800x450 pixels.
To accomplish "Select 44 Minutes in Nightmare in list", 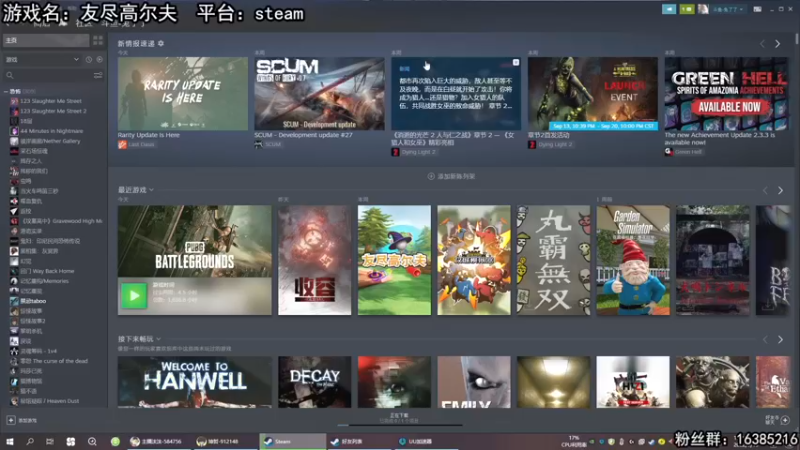I will coord(52,131).
